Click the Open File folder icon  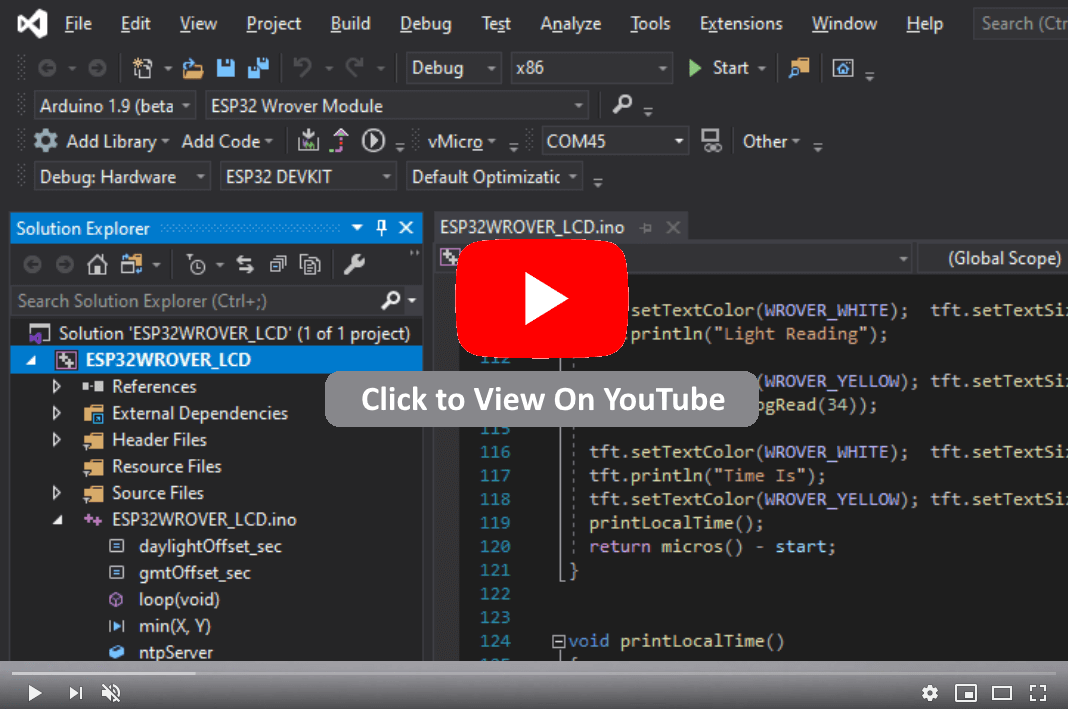click(x=193, y=68)
